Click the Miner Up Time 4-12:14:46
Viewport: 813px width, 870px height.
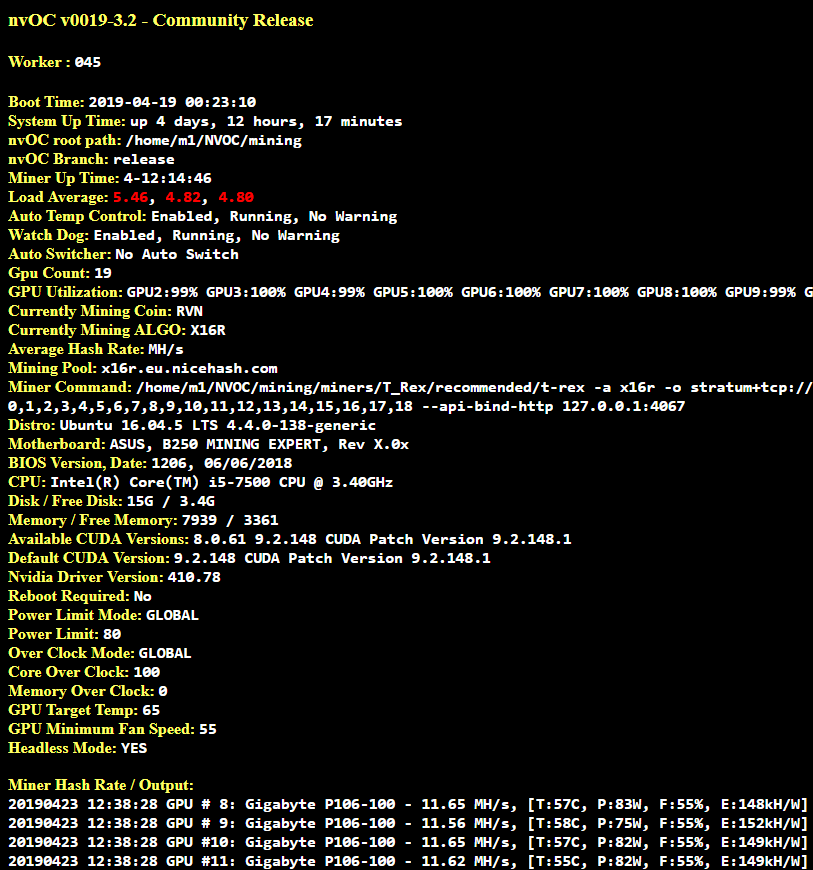167,178
